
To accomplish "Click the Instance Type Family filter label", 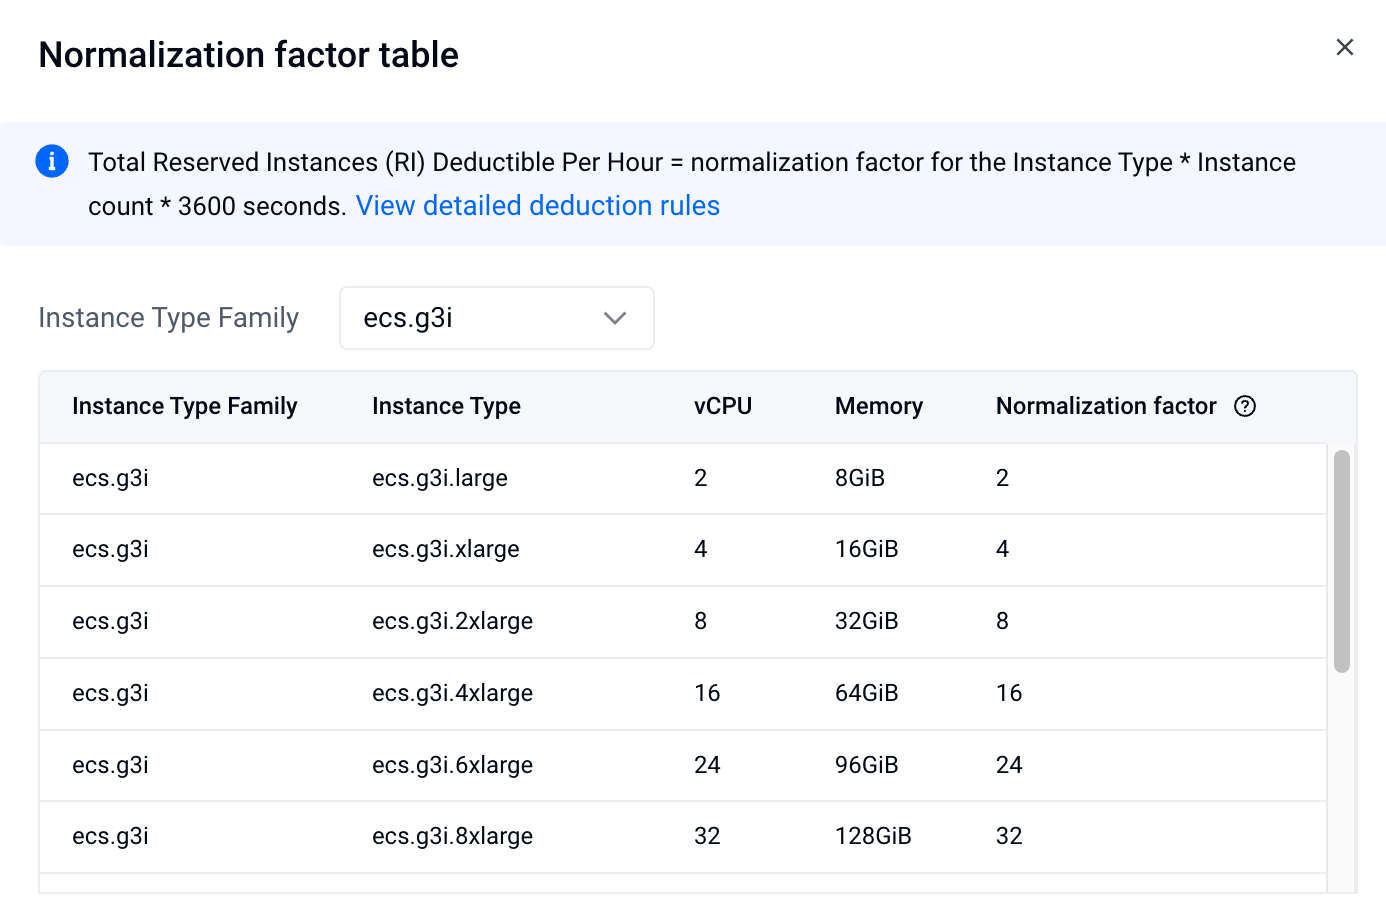I will [x=168, y=318].
